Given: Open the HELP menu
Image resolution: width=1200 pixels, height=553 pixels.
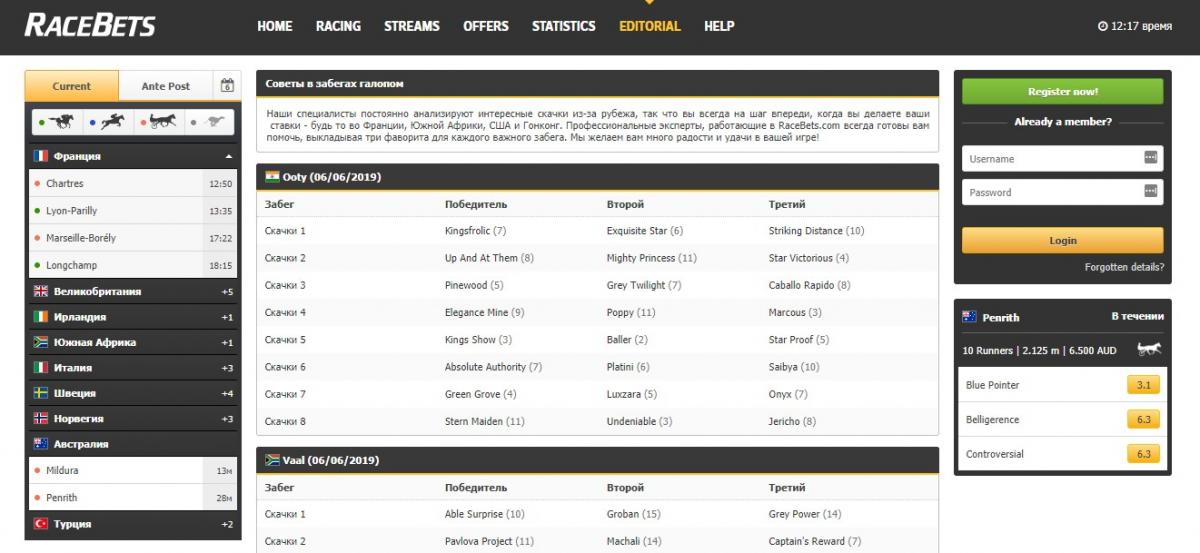Looking at the screenshot, I should pos(719,26).
